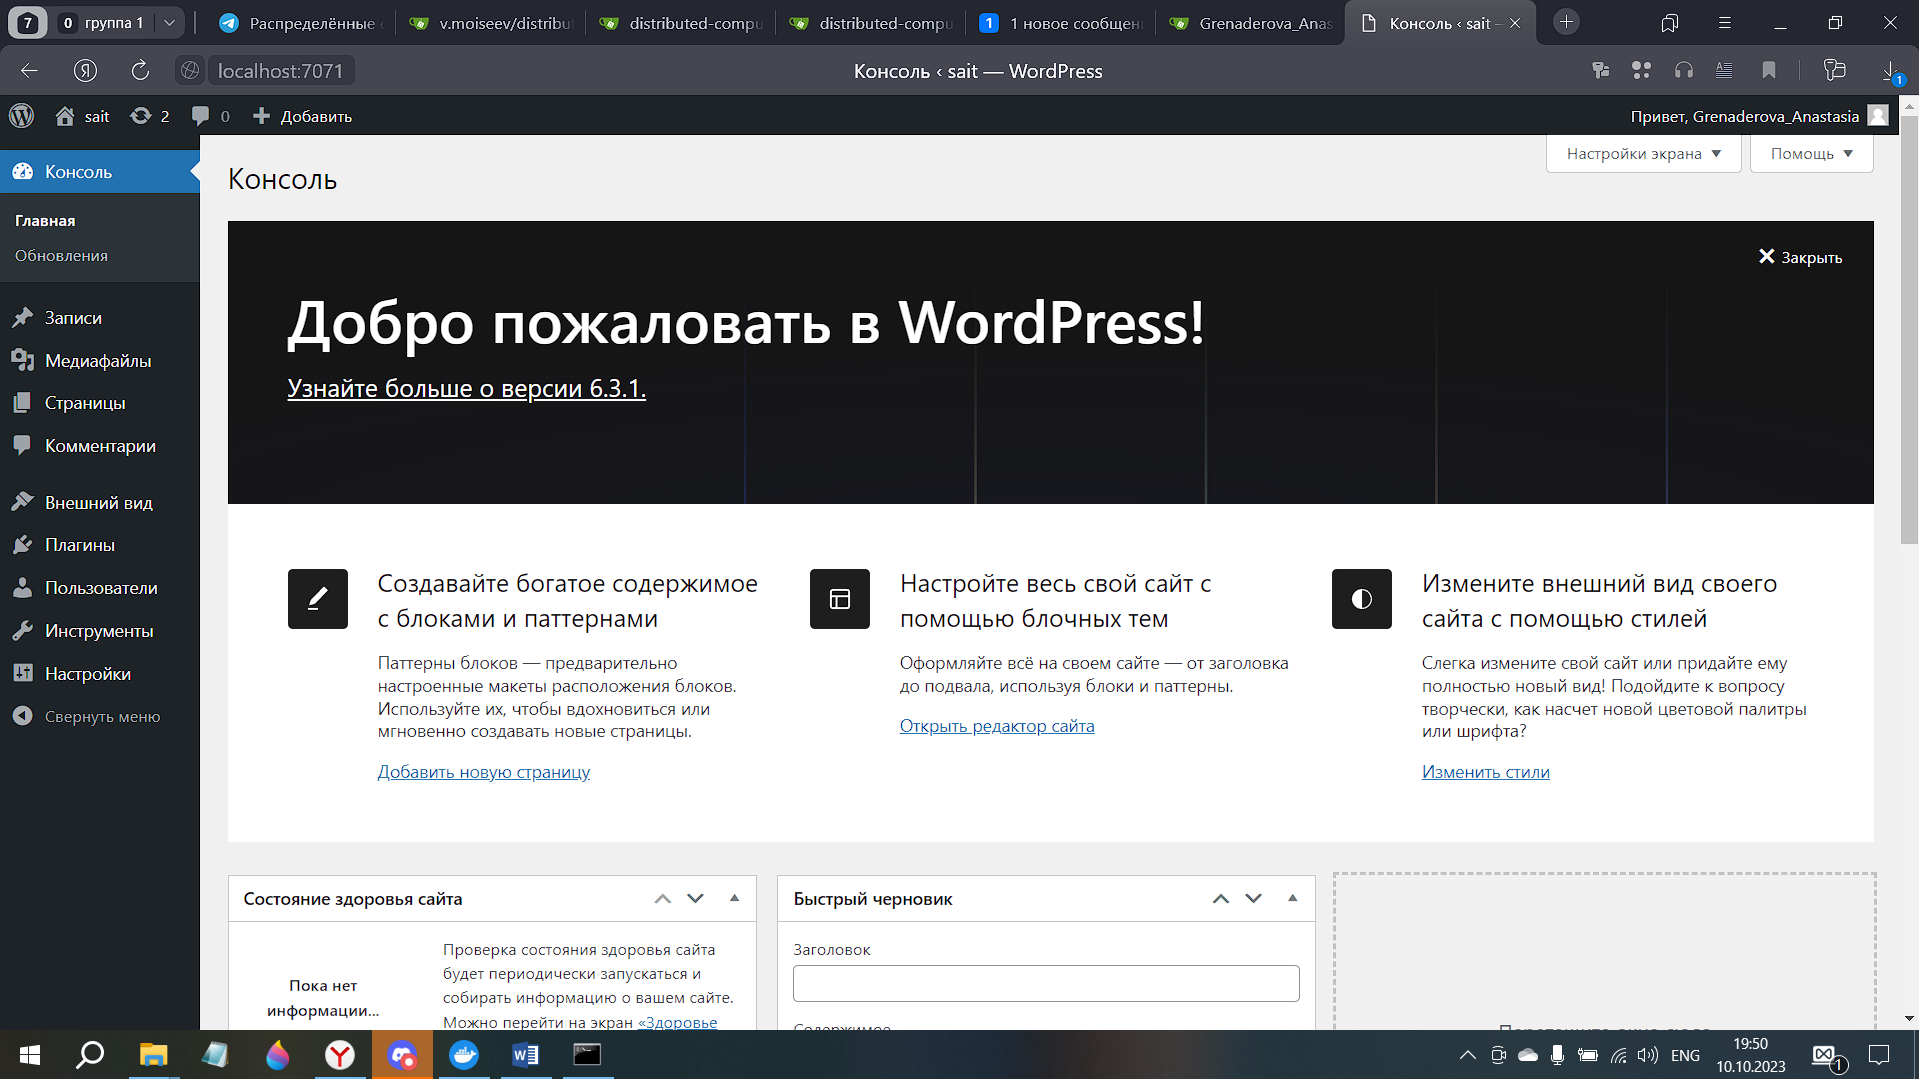Open the tab group dropdown arrow
The image size is (1919, 1079).
click(x=169, y=23)
